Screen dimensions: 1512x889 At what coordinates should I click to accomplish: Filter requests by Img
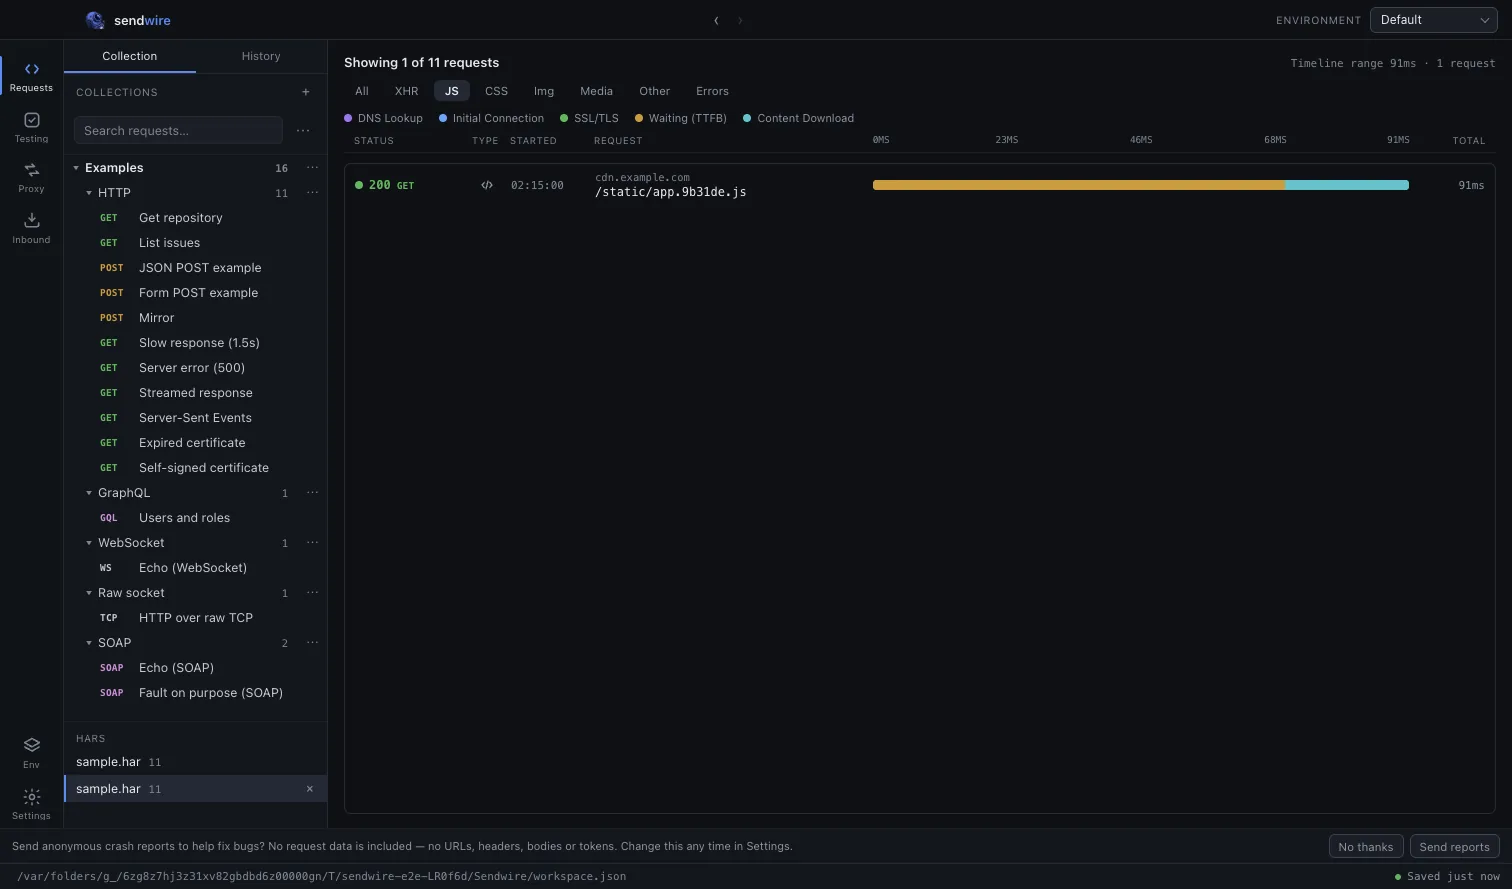[544, 91]
